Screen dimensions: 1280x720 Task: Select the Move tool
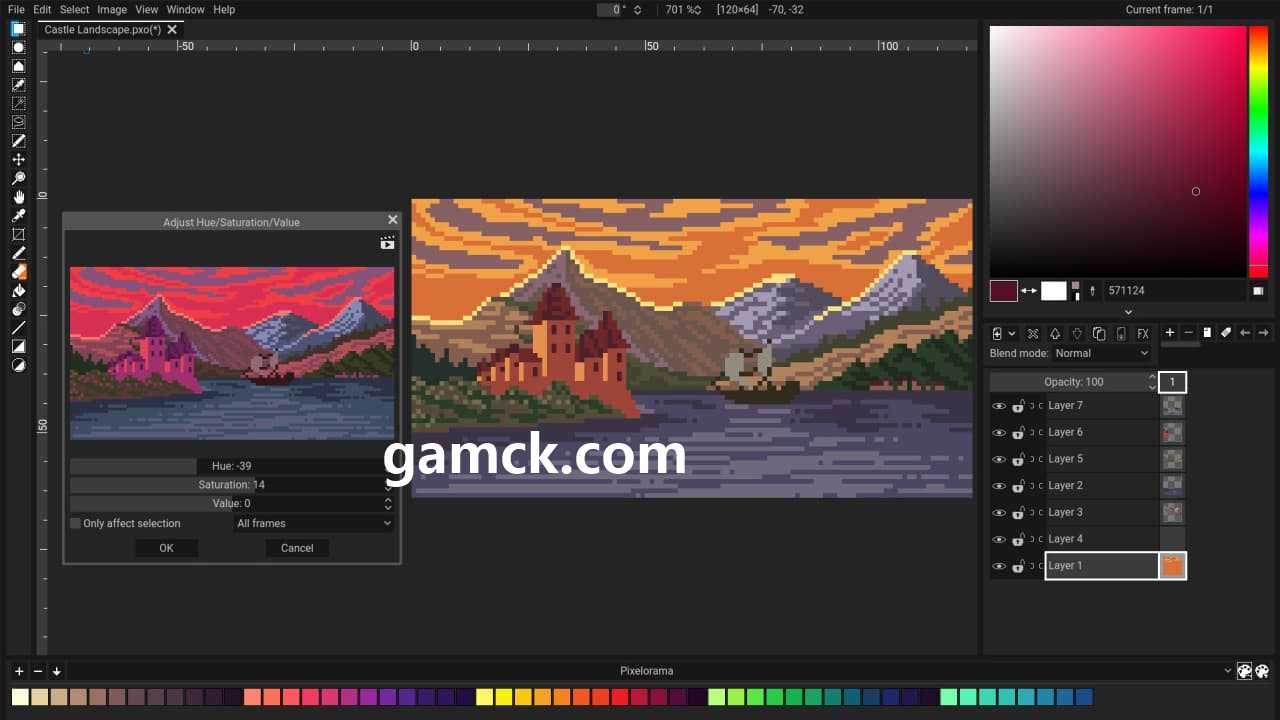[18, 159]
